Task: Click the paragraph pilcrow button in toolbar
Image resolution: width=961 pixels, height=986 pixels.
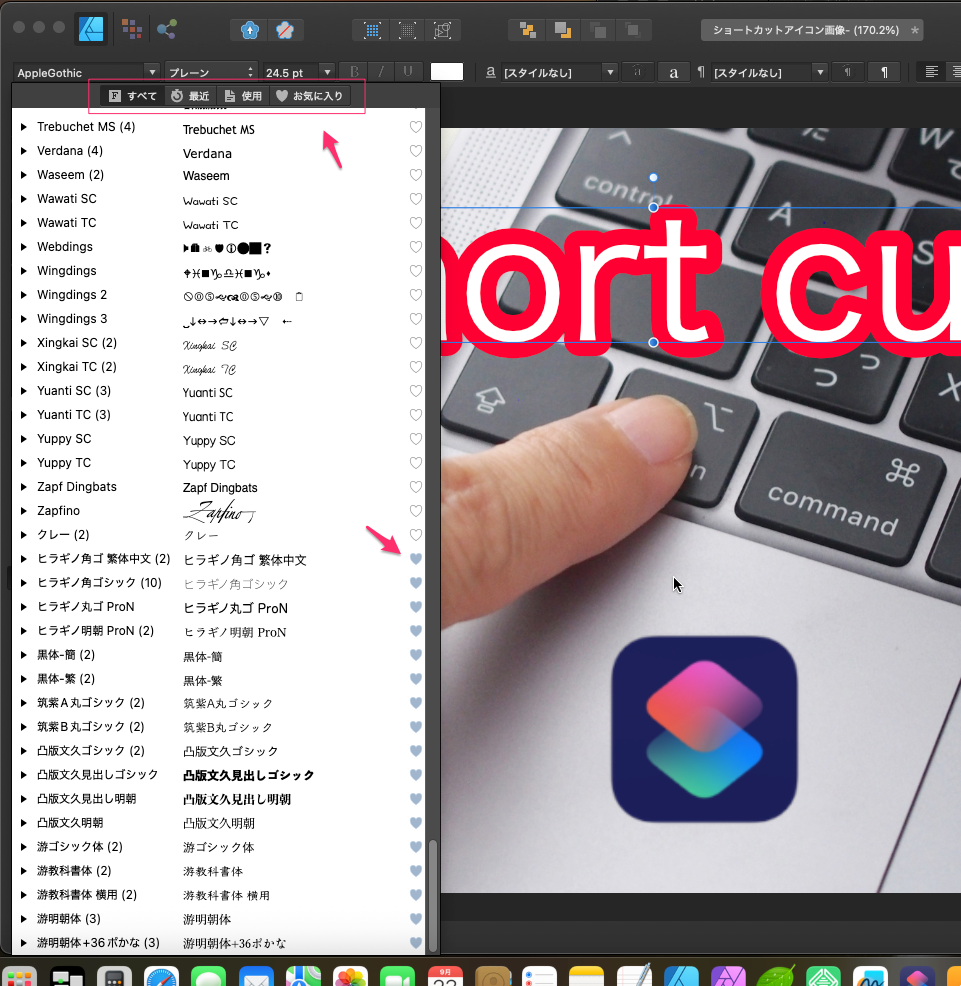Action: coord(883,72)
